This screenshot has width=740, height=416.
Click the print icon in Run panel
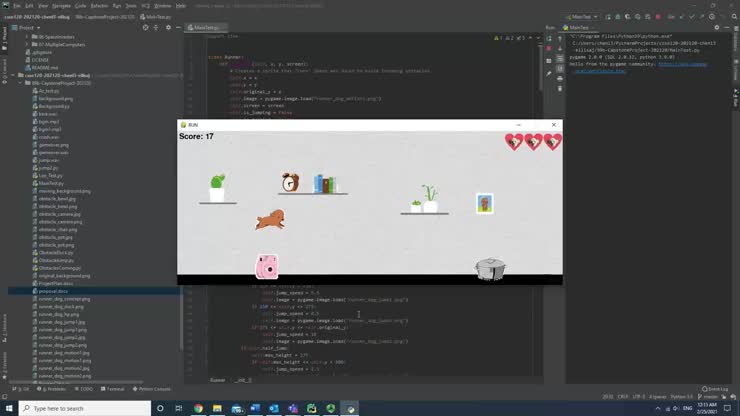[x=560, y=78]
